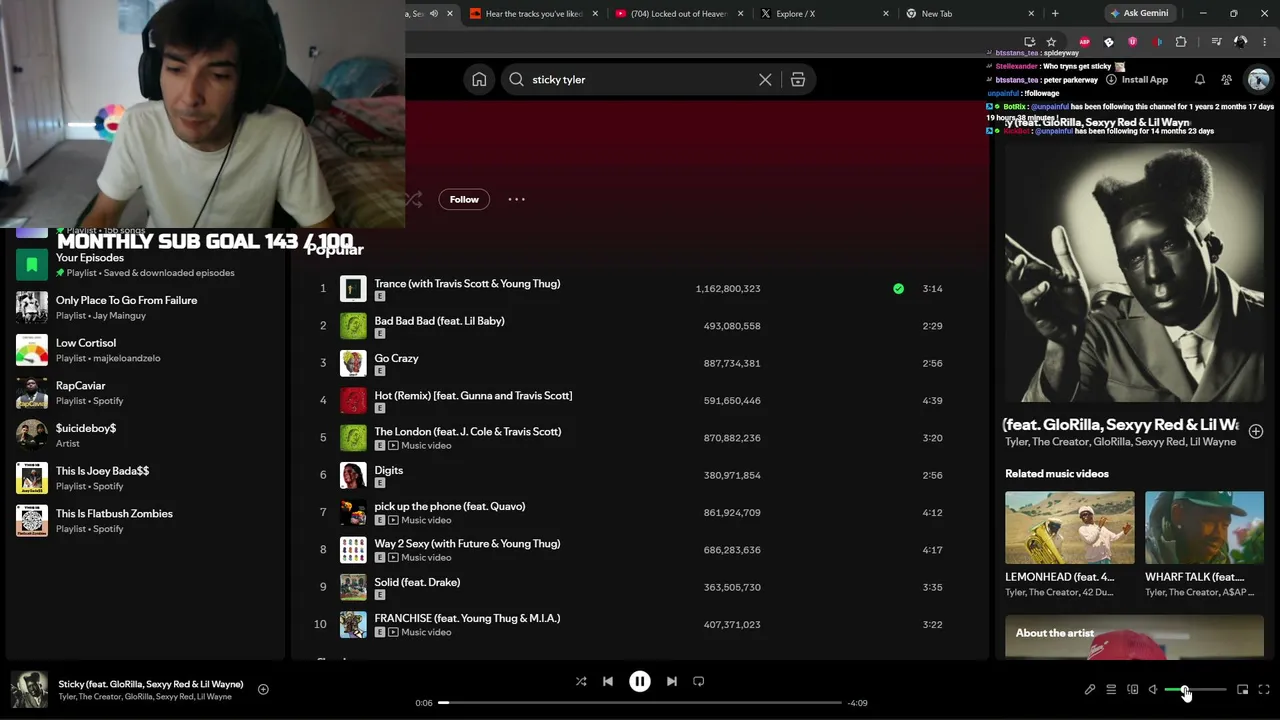
Task: Toggle shuffle in the player bar
Action: pos(581,681)
